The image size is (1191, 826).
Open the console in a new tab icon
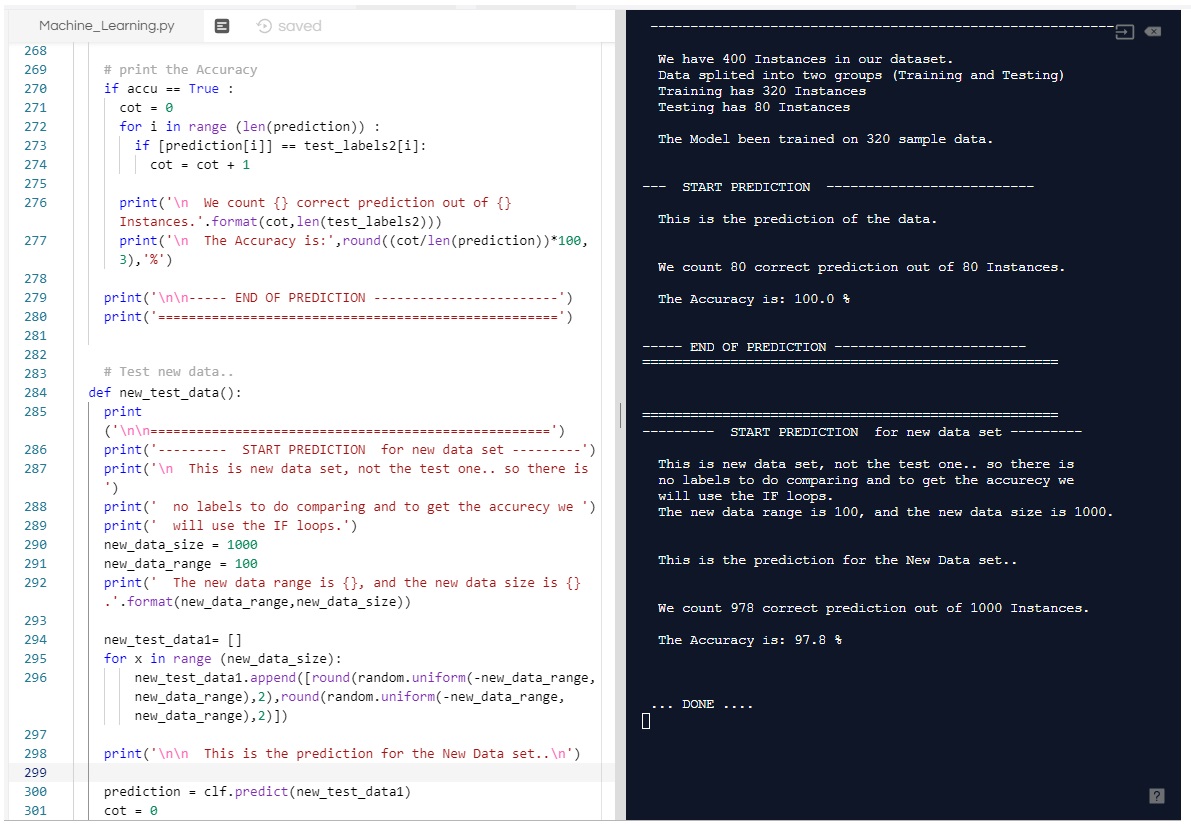(x=1124, y=32)
